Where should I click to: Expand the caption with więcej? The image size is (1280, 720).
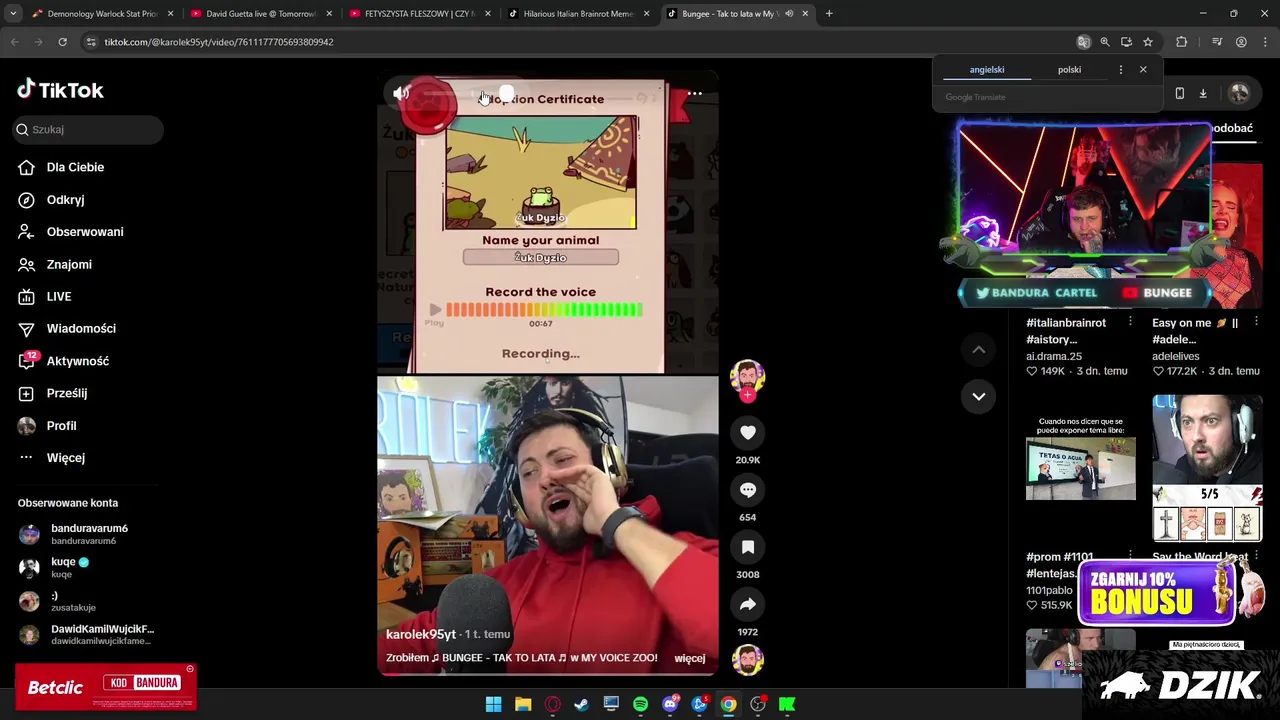tap(690, 658)
